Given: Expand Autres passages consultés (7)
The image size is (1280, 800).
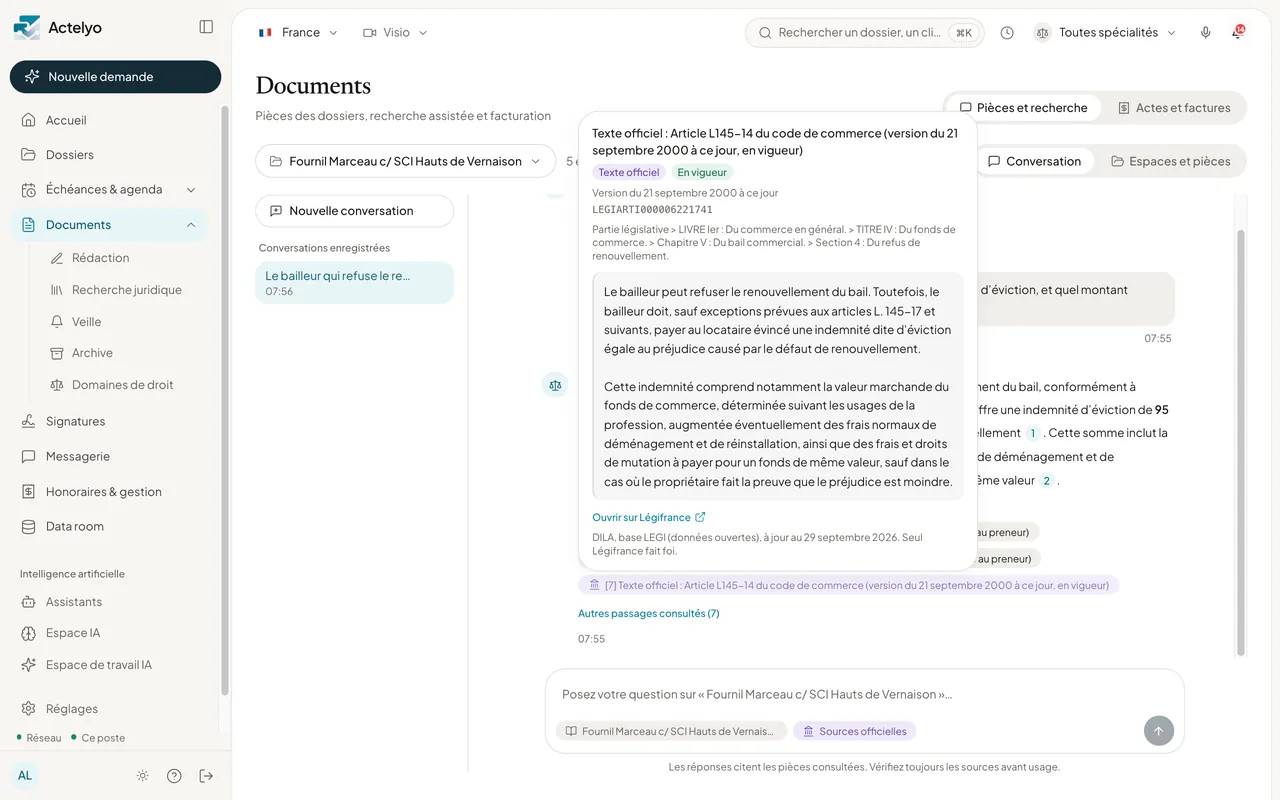Looking at the screenshot, I should (648, 613).
